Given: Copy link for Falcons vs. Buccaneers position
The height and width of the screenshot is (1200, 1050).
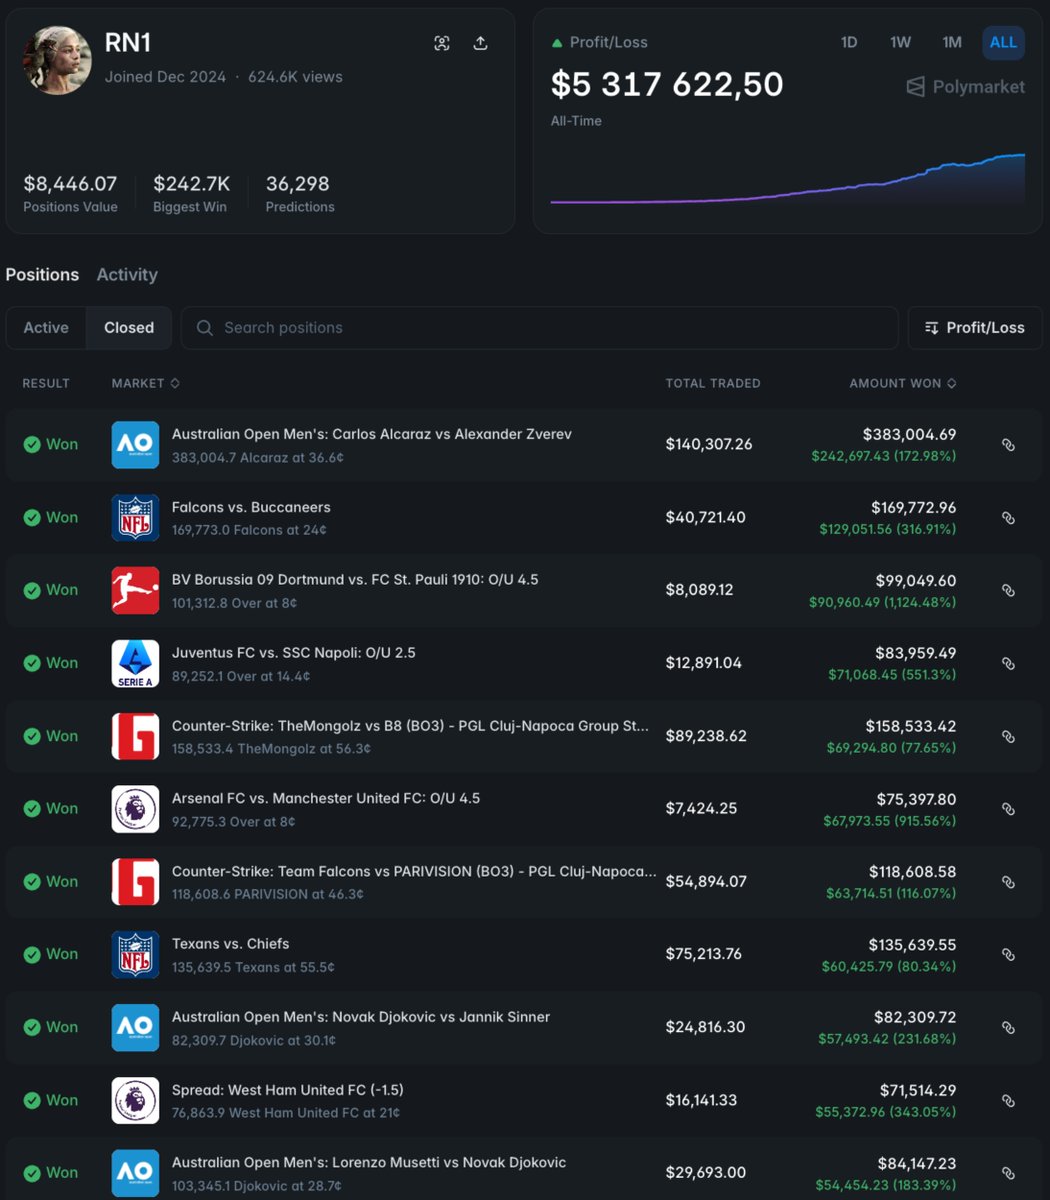Looking at the screenshot, I should (x=1008, y=518).
